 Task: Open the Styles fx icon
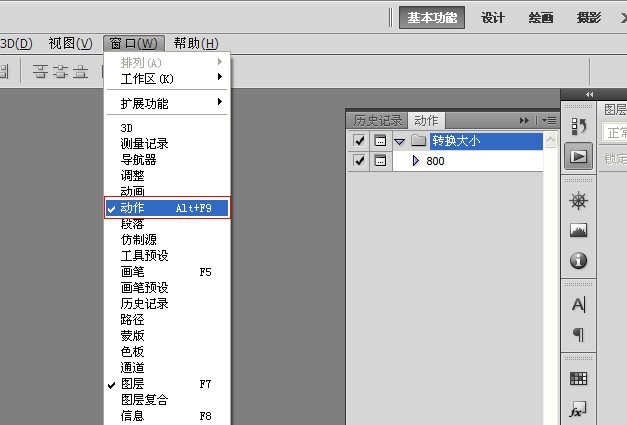point(578,409)
